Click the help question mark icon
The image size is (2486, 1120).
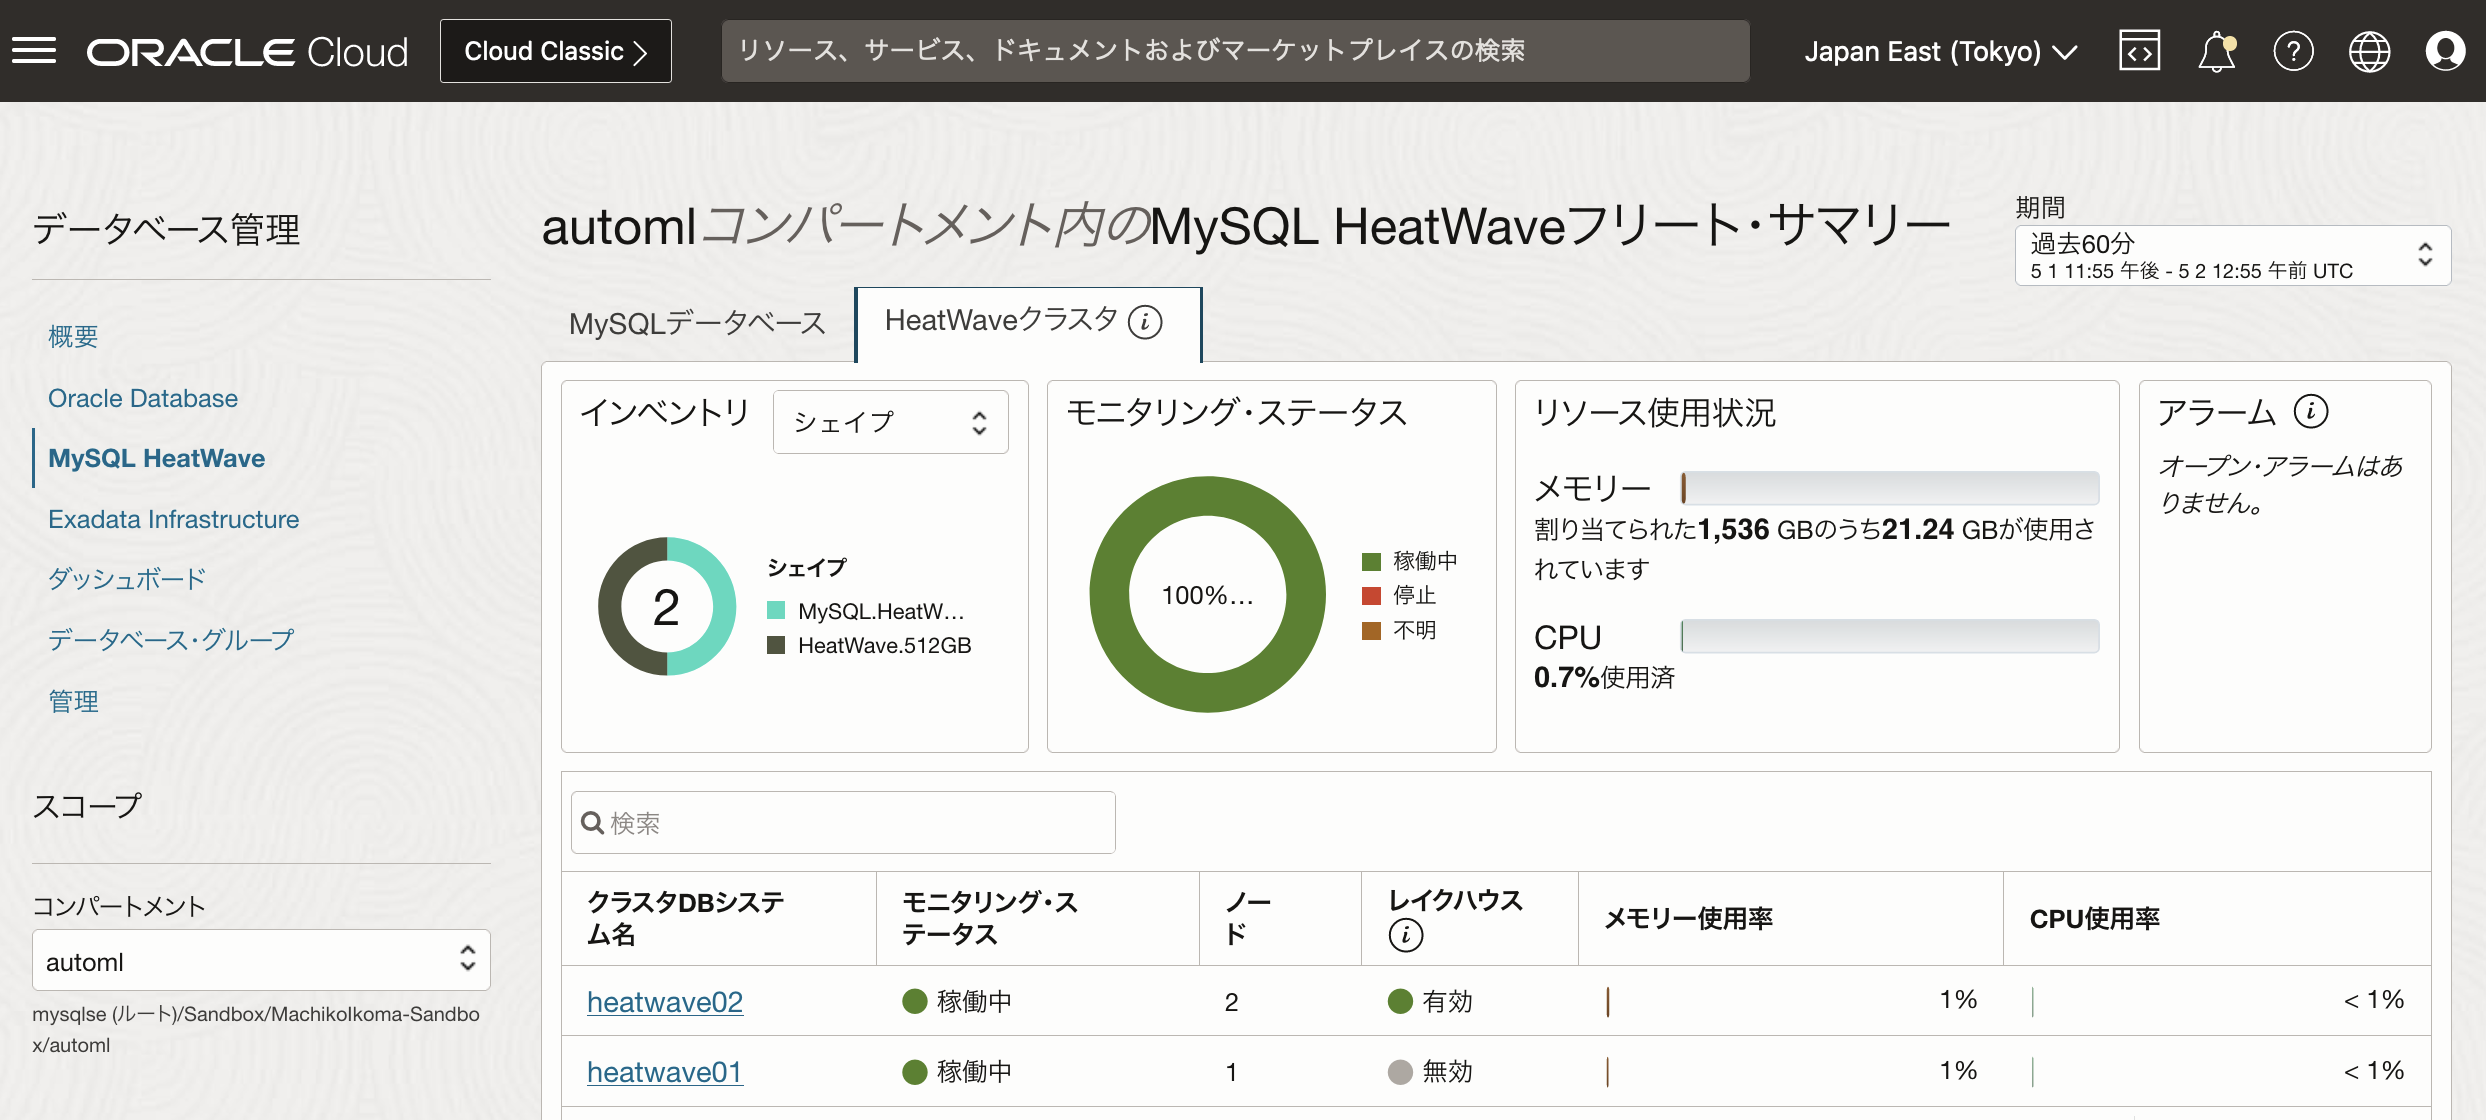click(x=2293, y=51)
